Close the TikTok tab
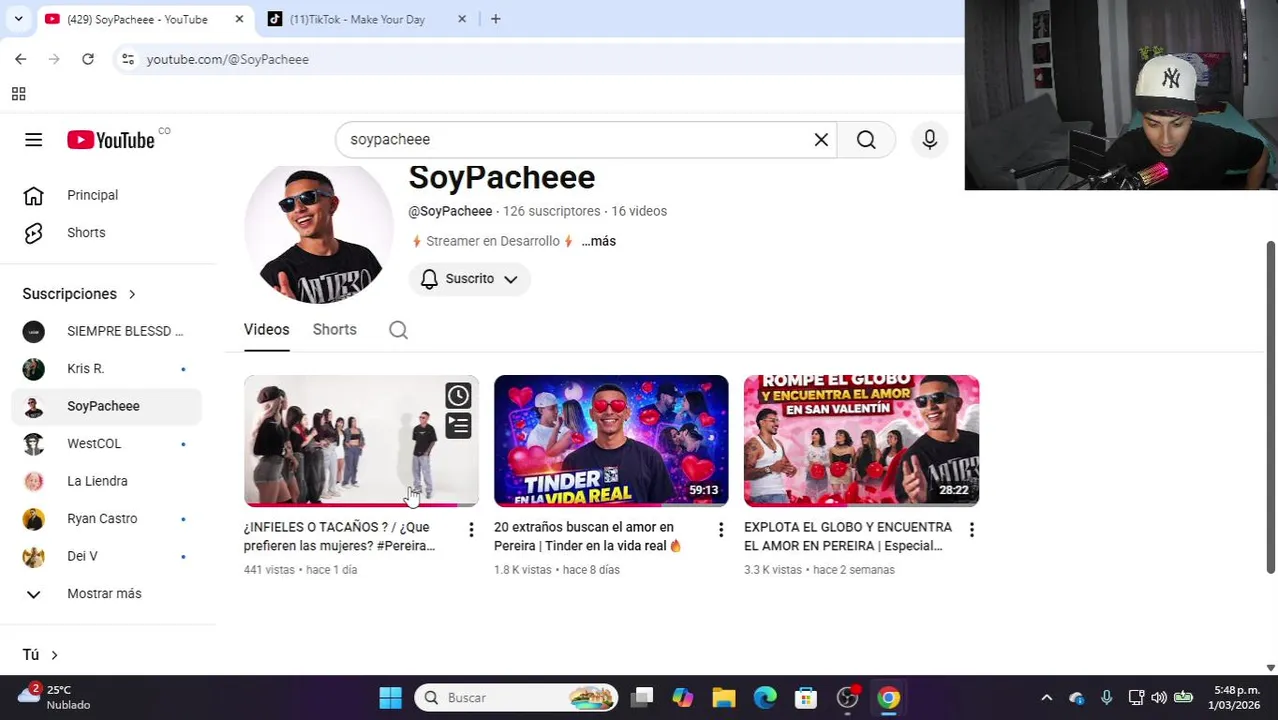The height and width of the screenshot is (720, 1278). tap(462, 19)
